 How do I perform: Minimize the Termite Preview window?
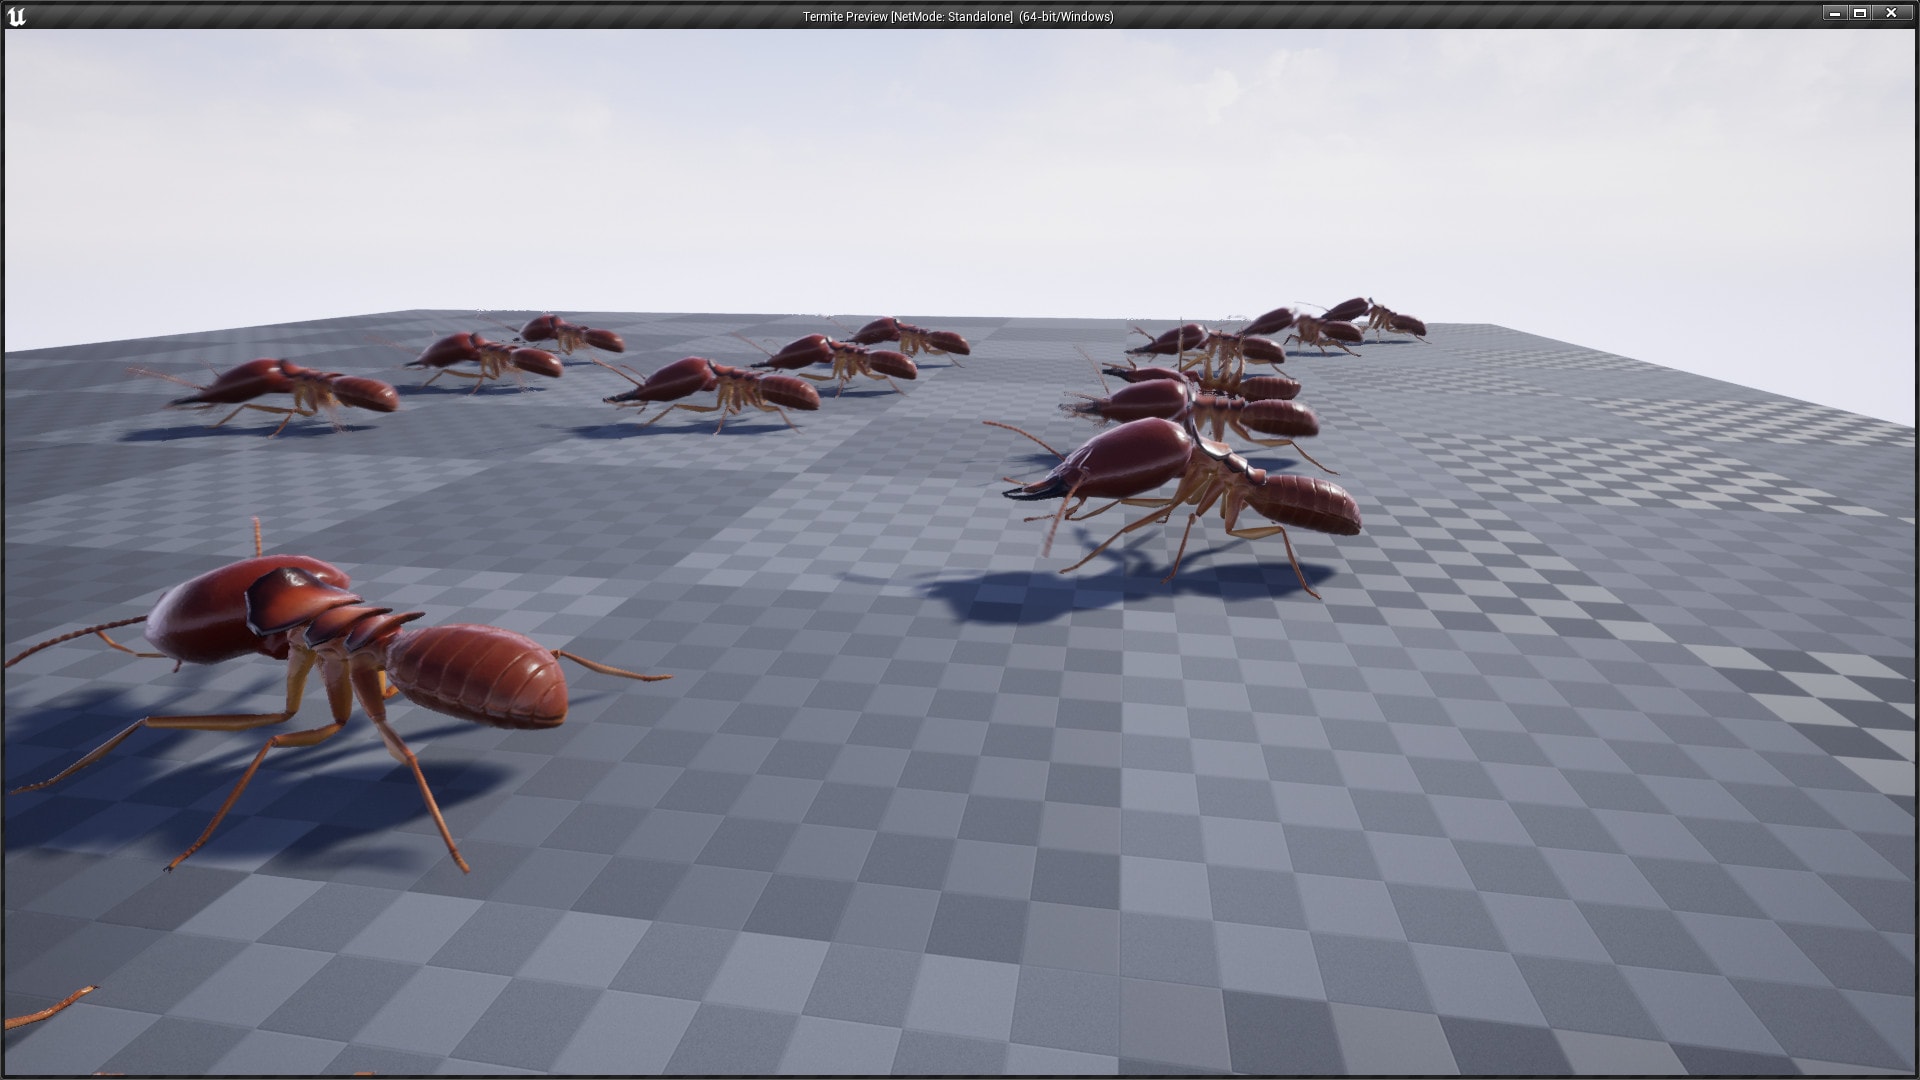pyautogui.click(x=1833, y=14)
